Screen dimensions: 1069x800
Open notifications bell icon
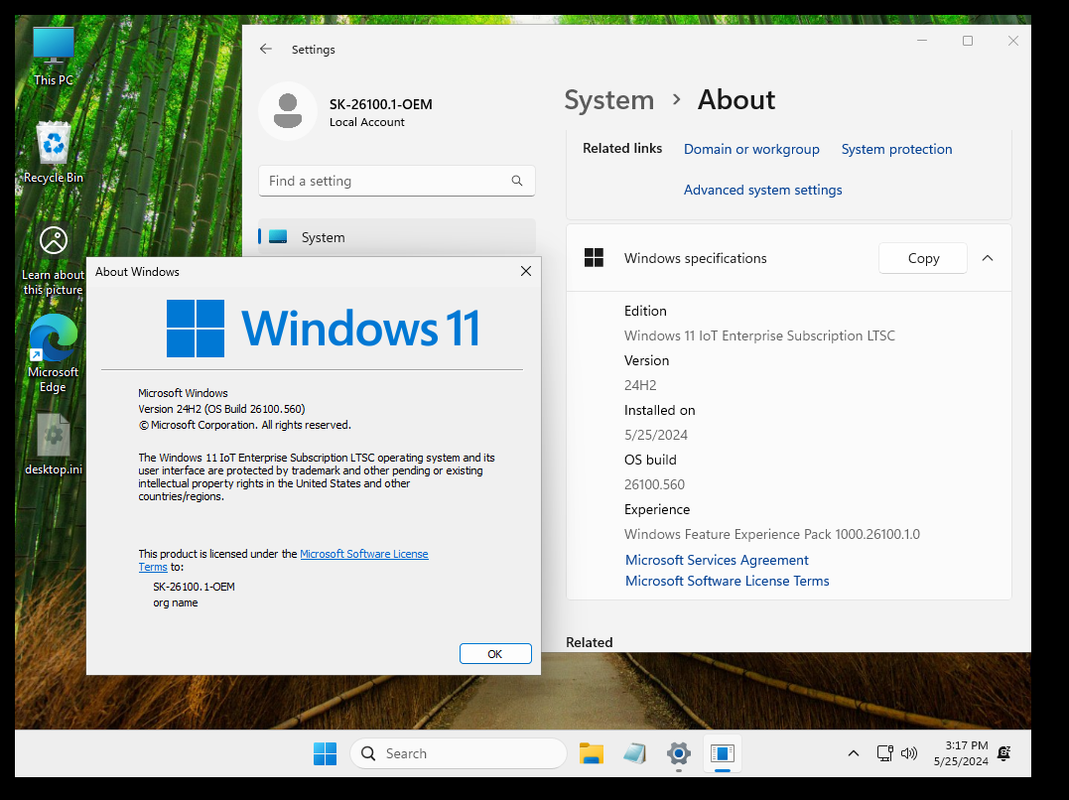pyautogui.click(x=1004, y=754)
